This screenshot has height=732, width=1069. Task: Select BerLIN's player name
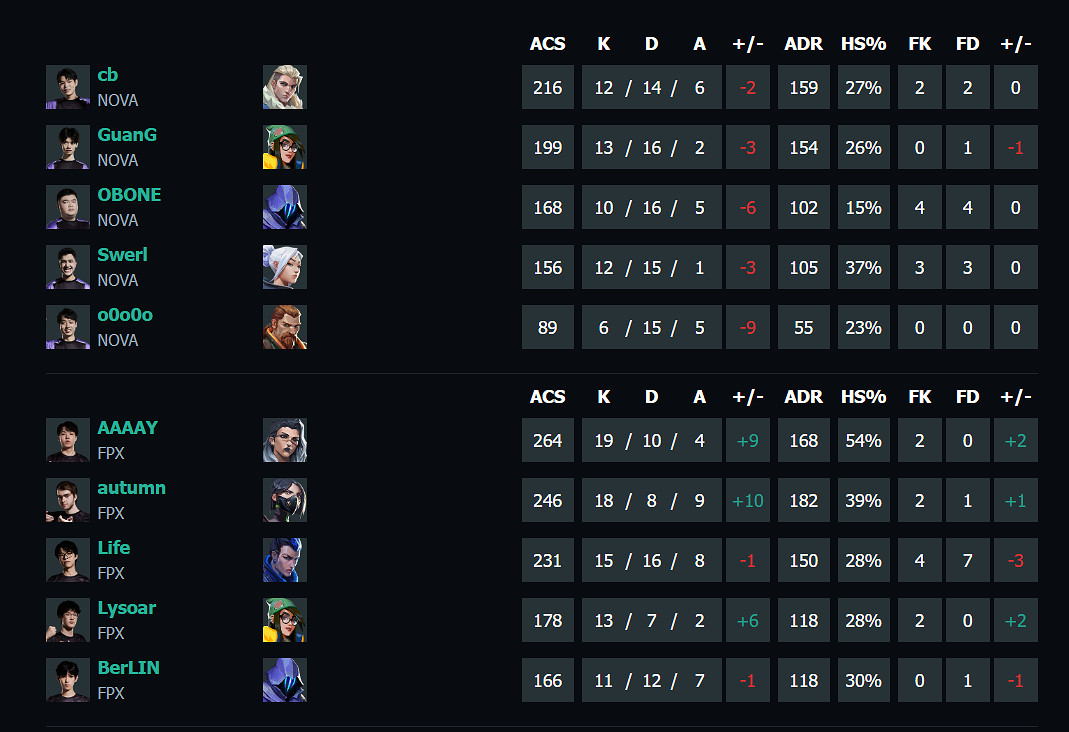coord(128,668)
